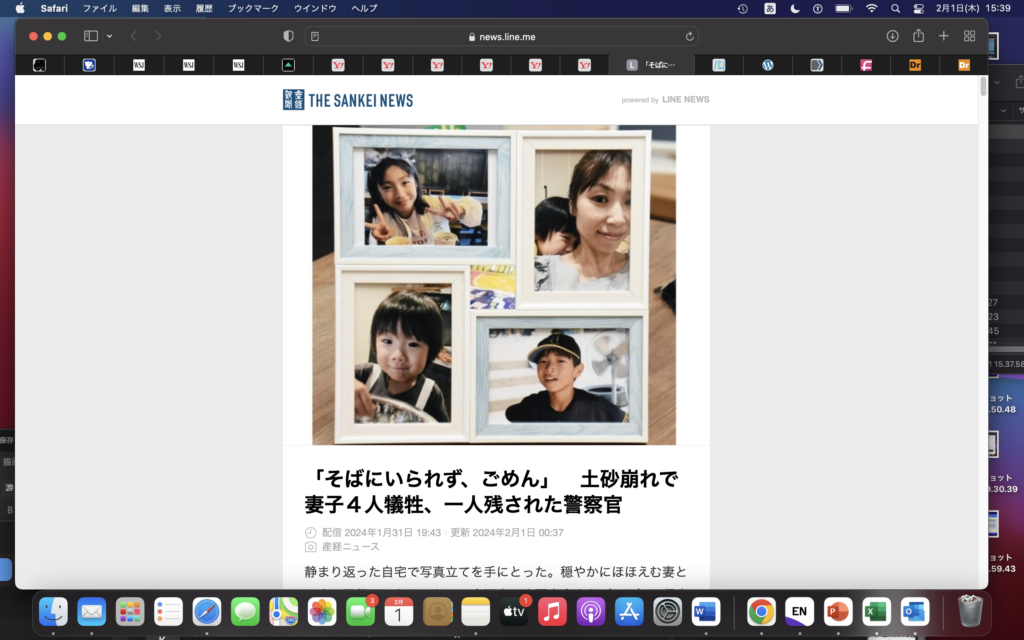Open the Safari downloads icon
The image size is (1024, 640).
point(892,36)
